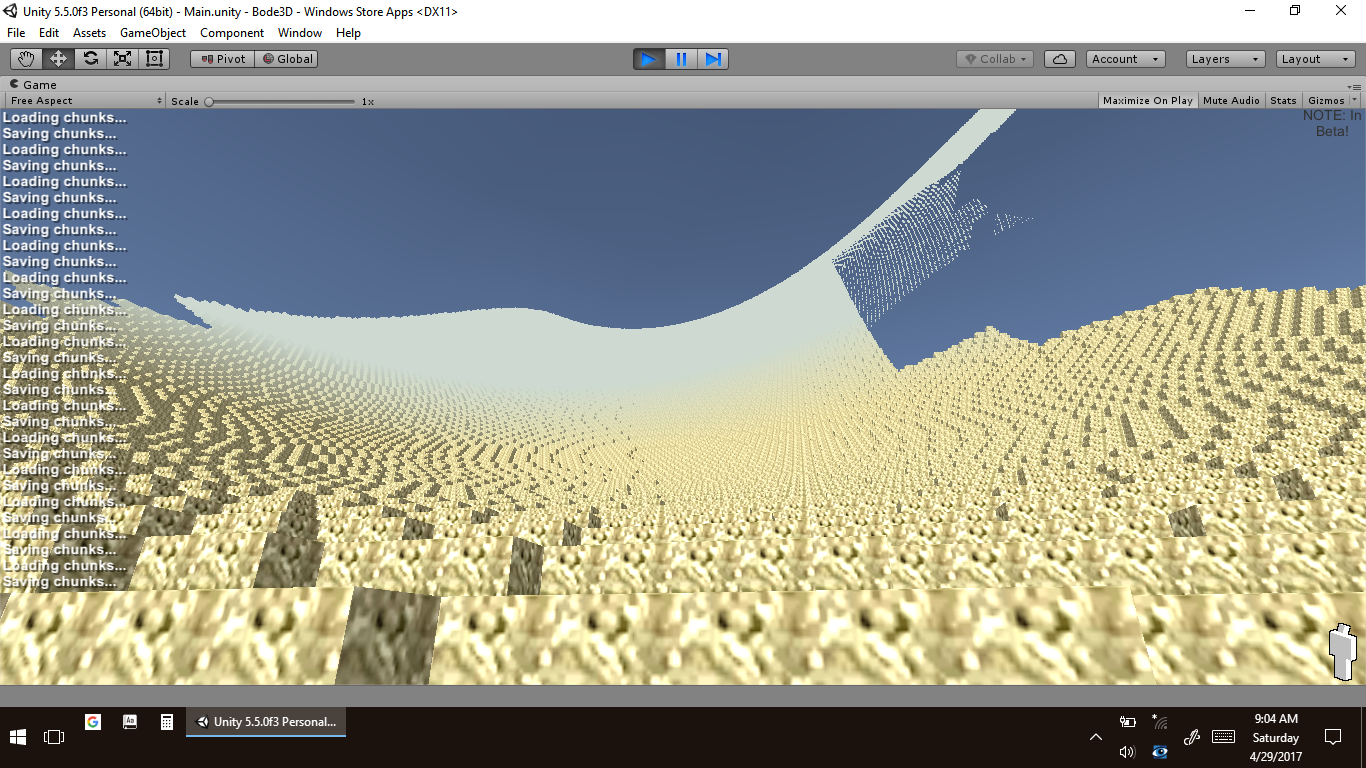Open the Layout dropdown
This screenshot has width=1366, height=768.
click(1314, 59)
